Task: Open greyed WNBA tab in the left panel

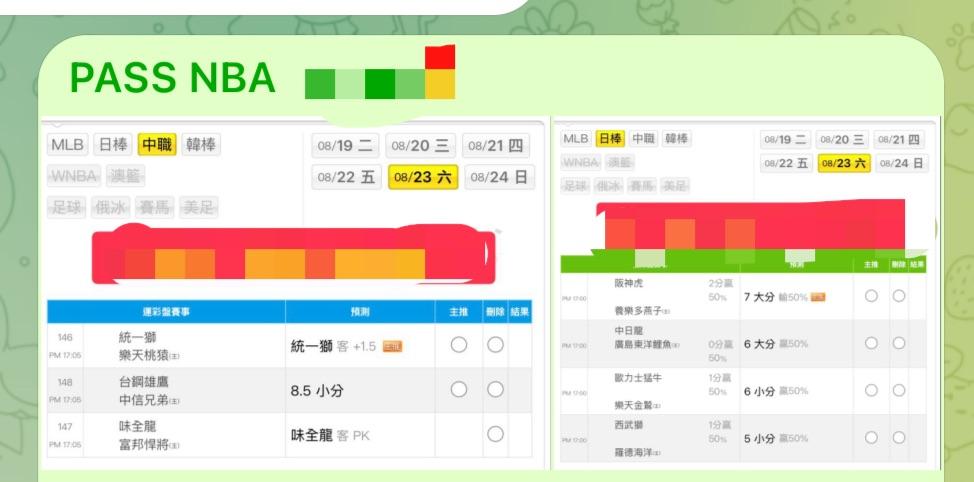Action: tap(75, 176)
